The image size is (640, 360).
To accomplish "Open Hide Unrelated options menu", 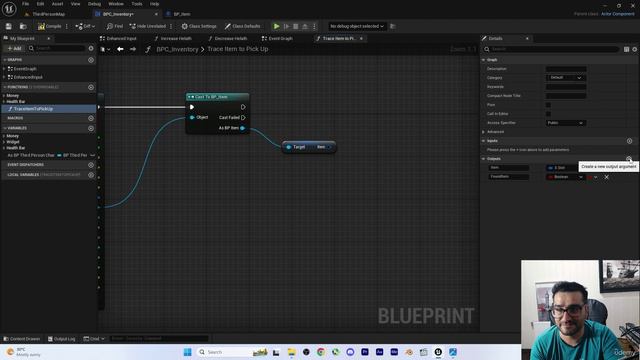I will point(171,26).
